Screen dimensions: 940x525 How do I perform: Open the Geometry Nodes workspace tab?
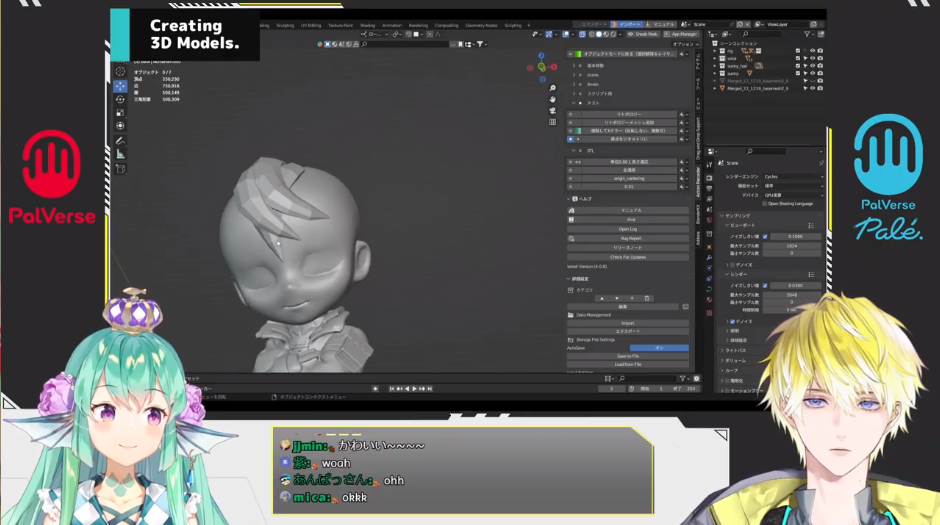(483, 25)
